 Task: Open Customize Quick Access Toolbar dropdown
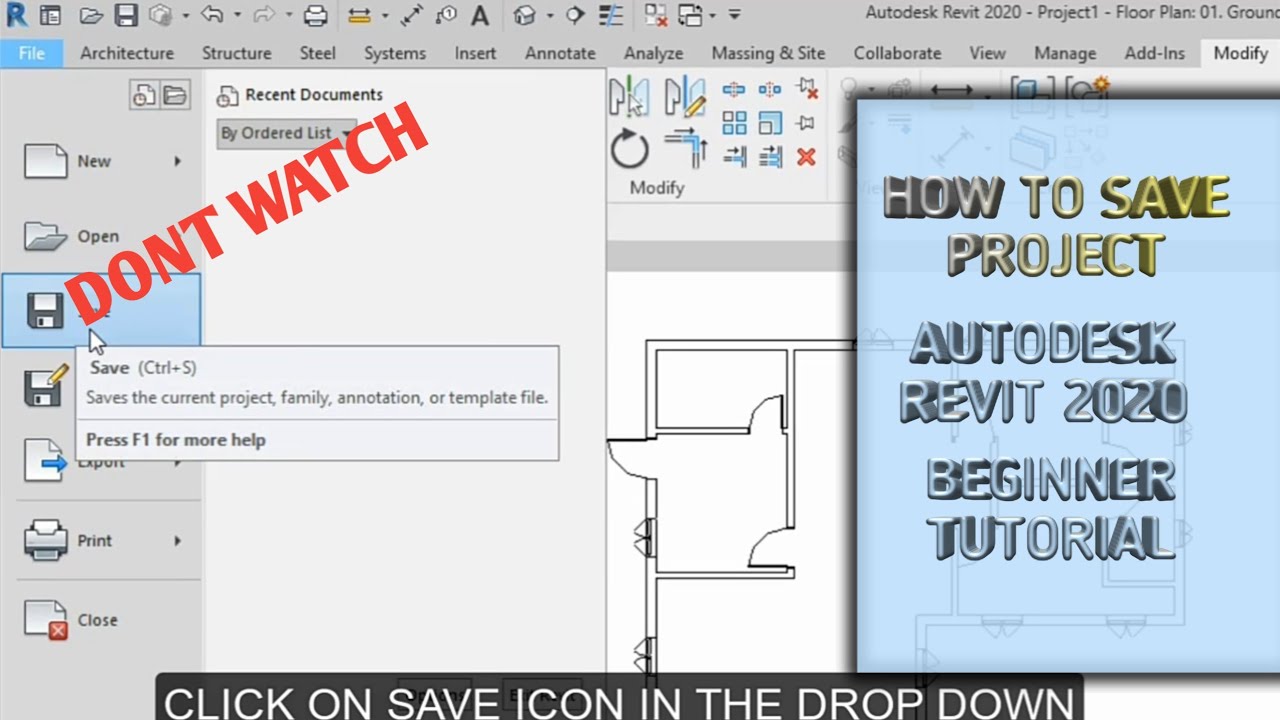(x=735, y=15)
